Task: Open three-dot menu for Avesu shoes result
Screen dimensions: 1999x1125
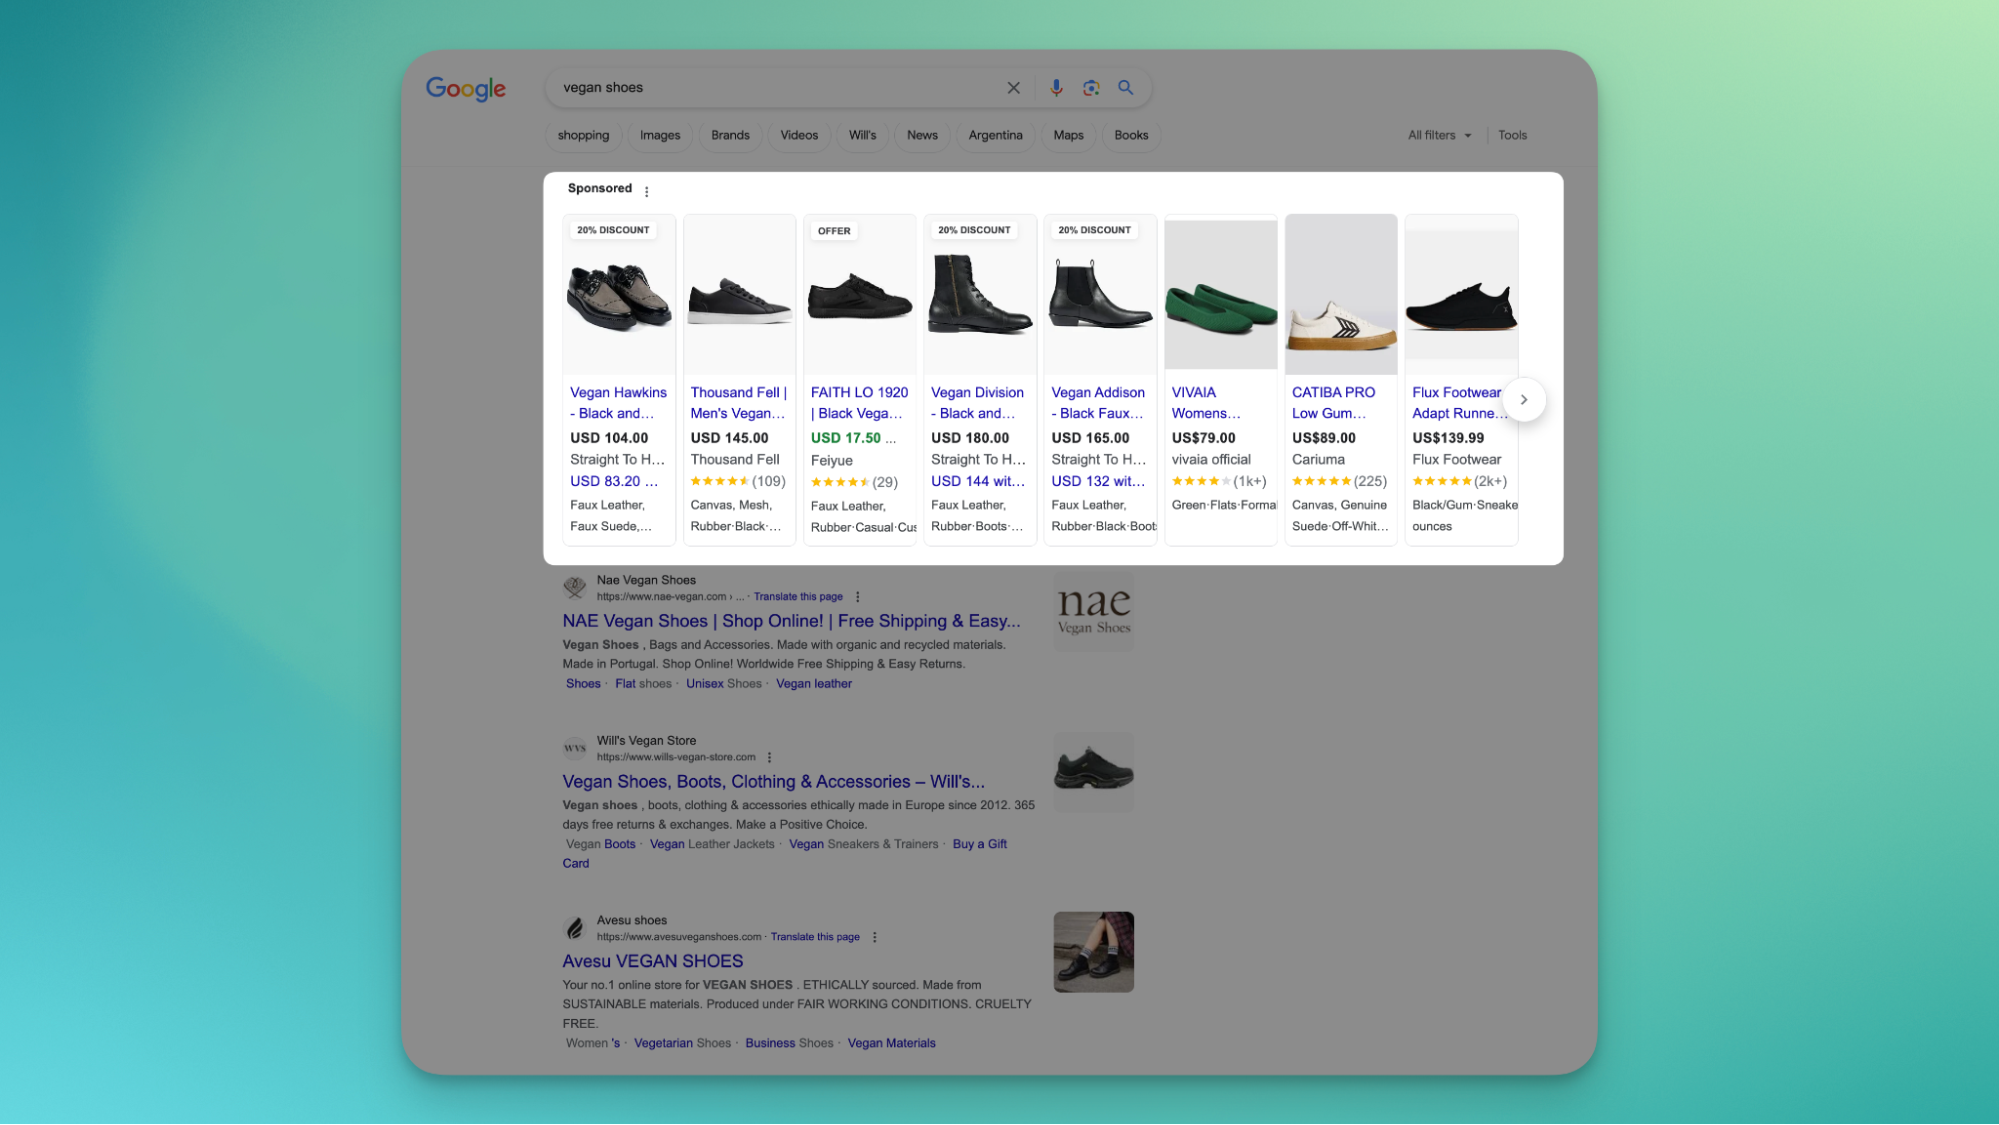Action: [874, 937]
